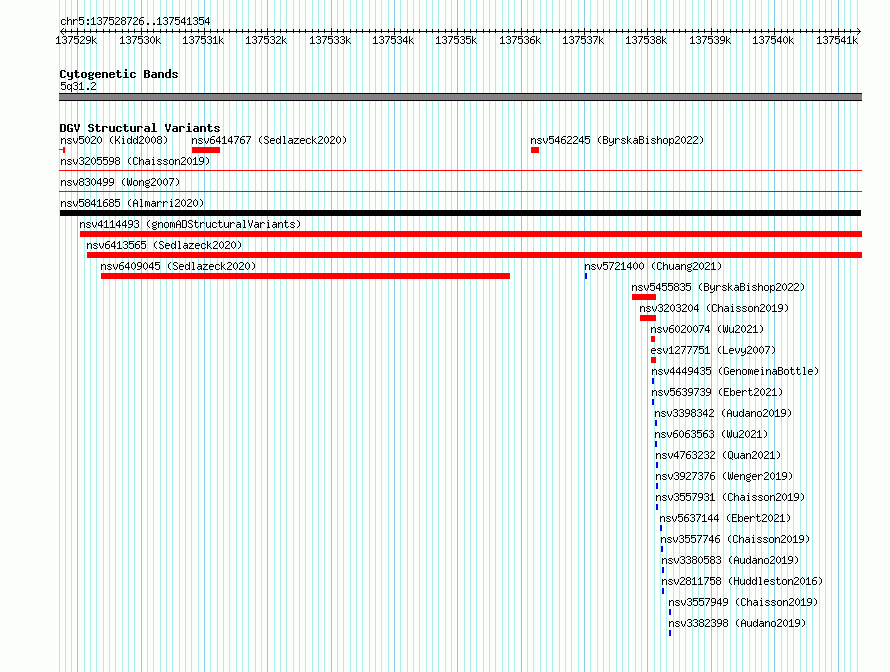Click nsv4449435 (GenomeinaBottle) label

point(735,371)
